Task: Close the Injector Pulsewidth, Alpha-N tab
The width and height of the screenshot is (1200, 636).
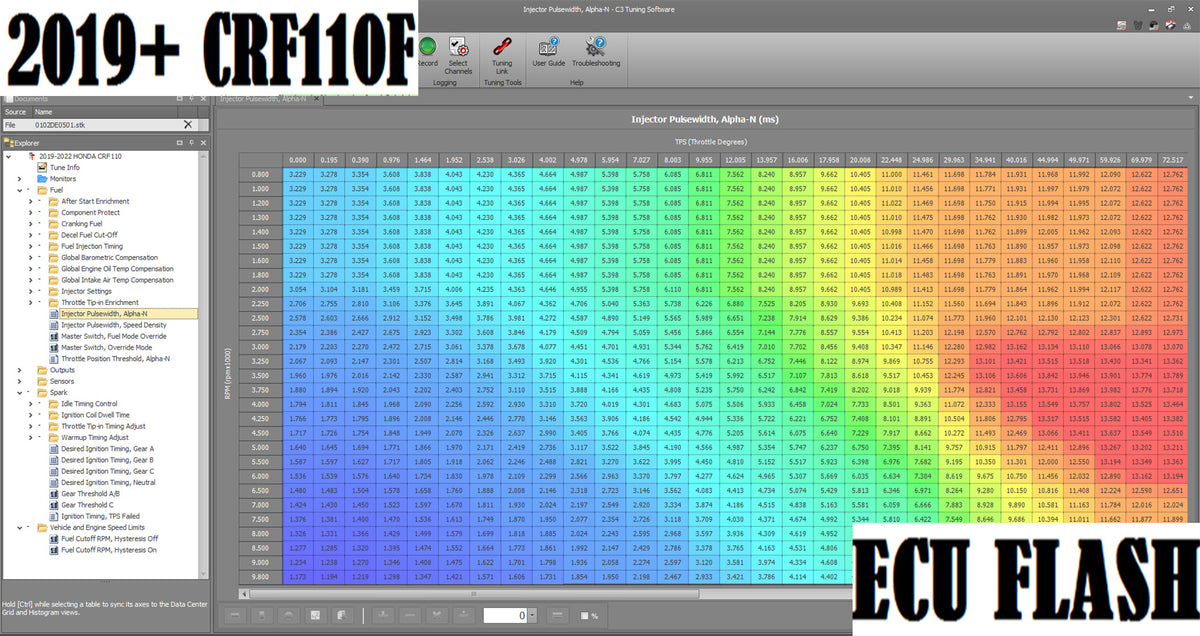Action: click(317, 99)
